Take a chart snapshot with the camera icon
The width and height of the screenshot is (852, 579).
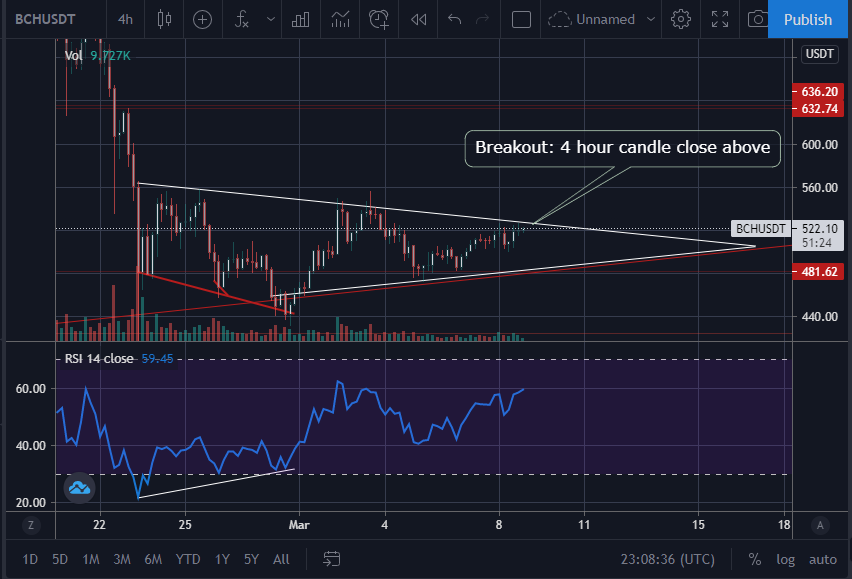pyautogui.click(x=757, y=20)
